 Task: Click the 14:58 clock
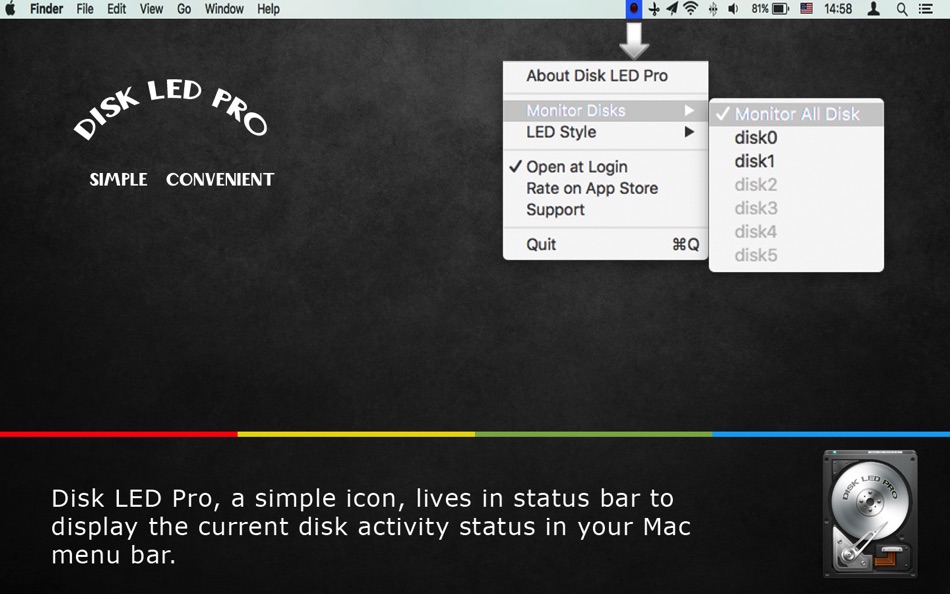[x=838, y=9]
